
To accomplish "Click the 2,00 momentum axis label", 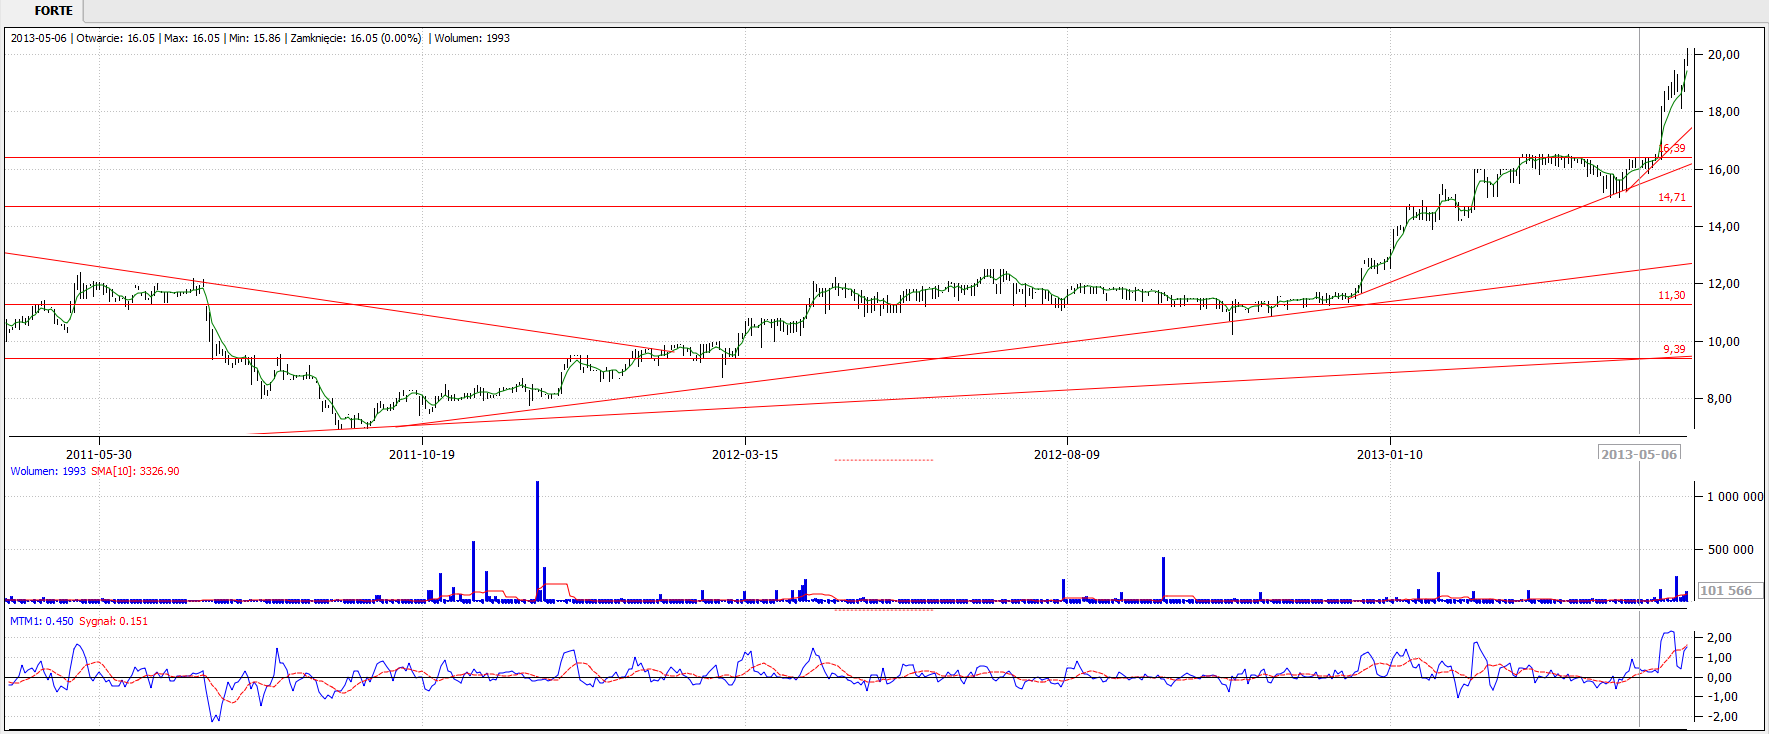I will point(1720,638).
